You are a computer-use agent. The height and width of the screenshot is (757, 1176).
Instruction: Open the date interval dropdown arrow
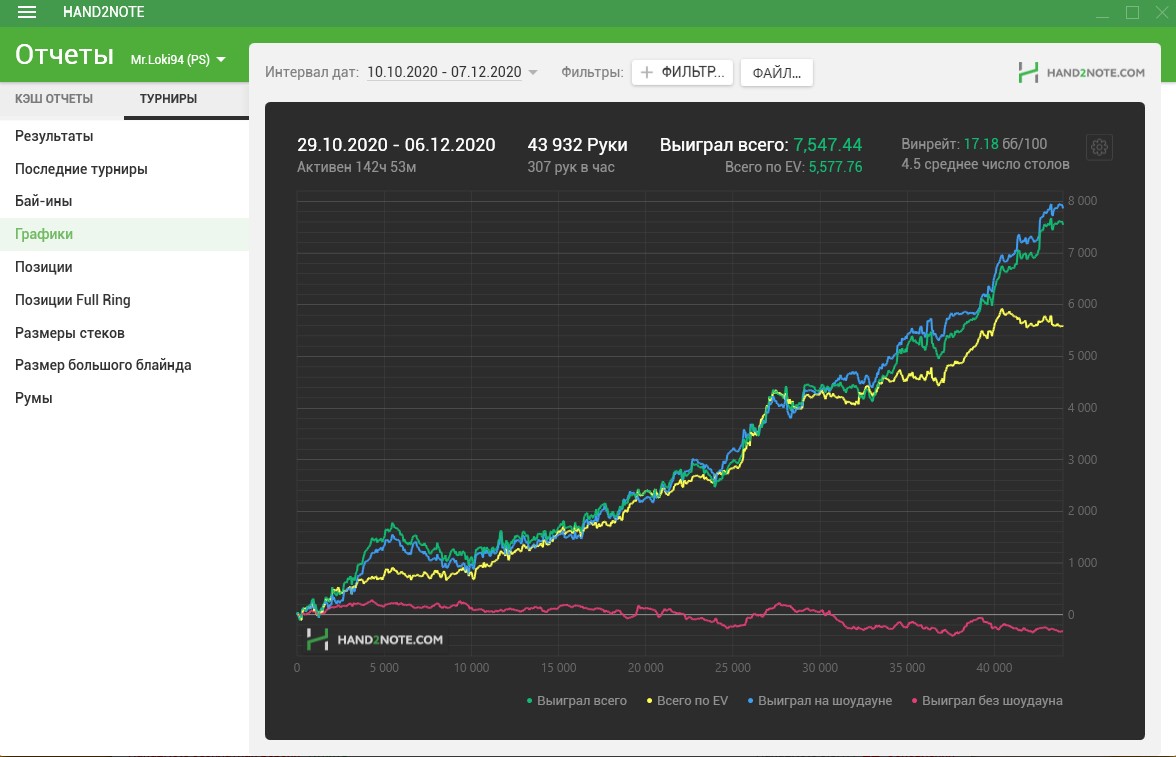(x=532, y=72)
